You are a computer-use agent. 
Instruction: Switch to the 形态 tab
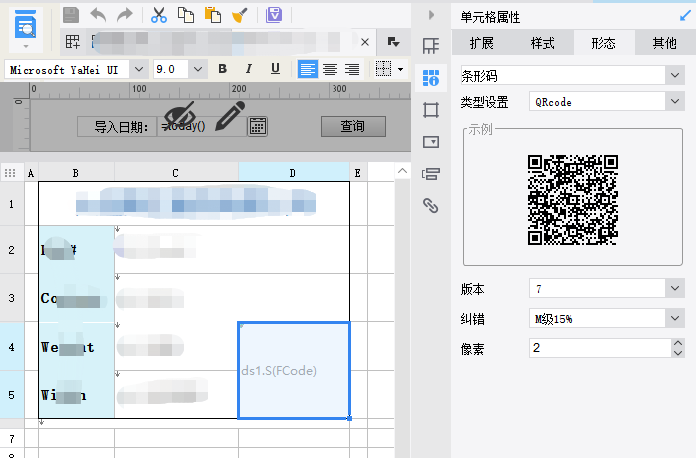click(604, 43)
